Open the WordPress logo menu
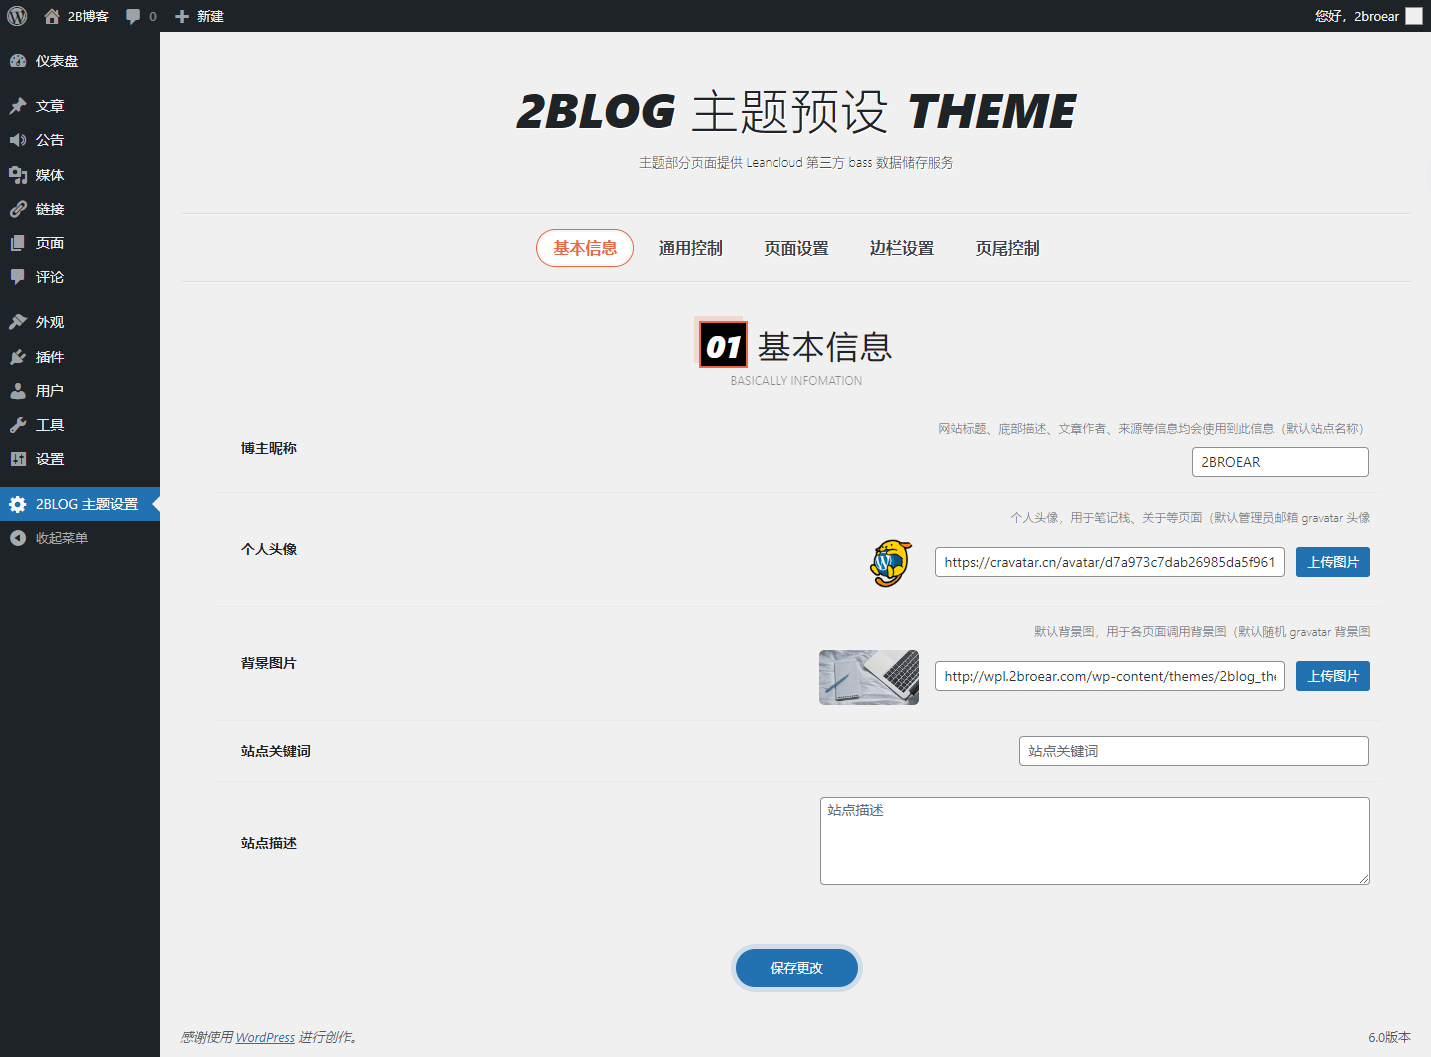The height and width of the screenshot is (1057, 1431). 17,16
